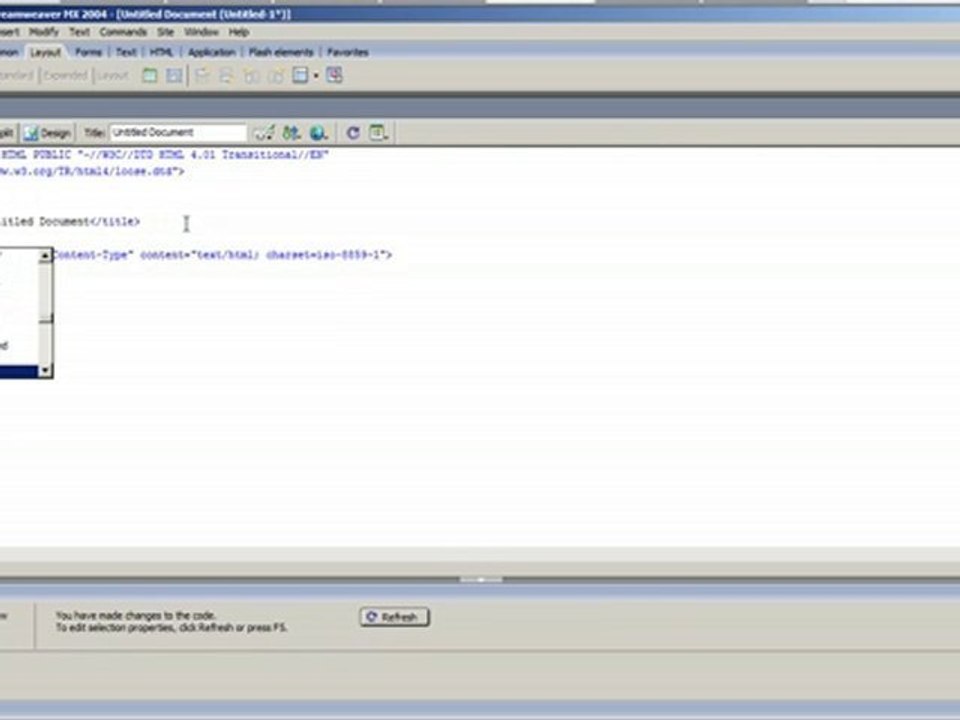Image resolution: width=960 pixels, height=720 pixels.
Task: Switch to the Application insert tab
Action: point(212,52)
